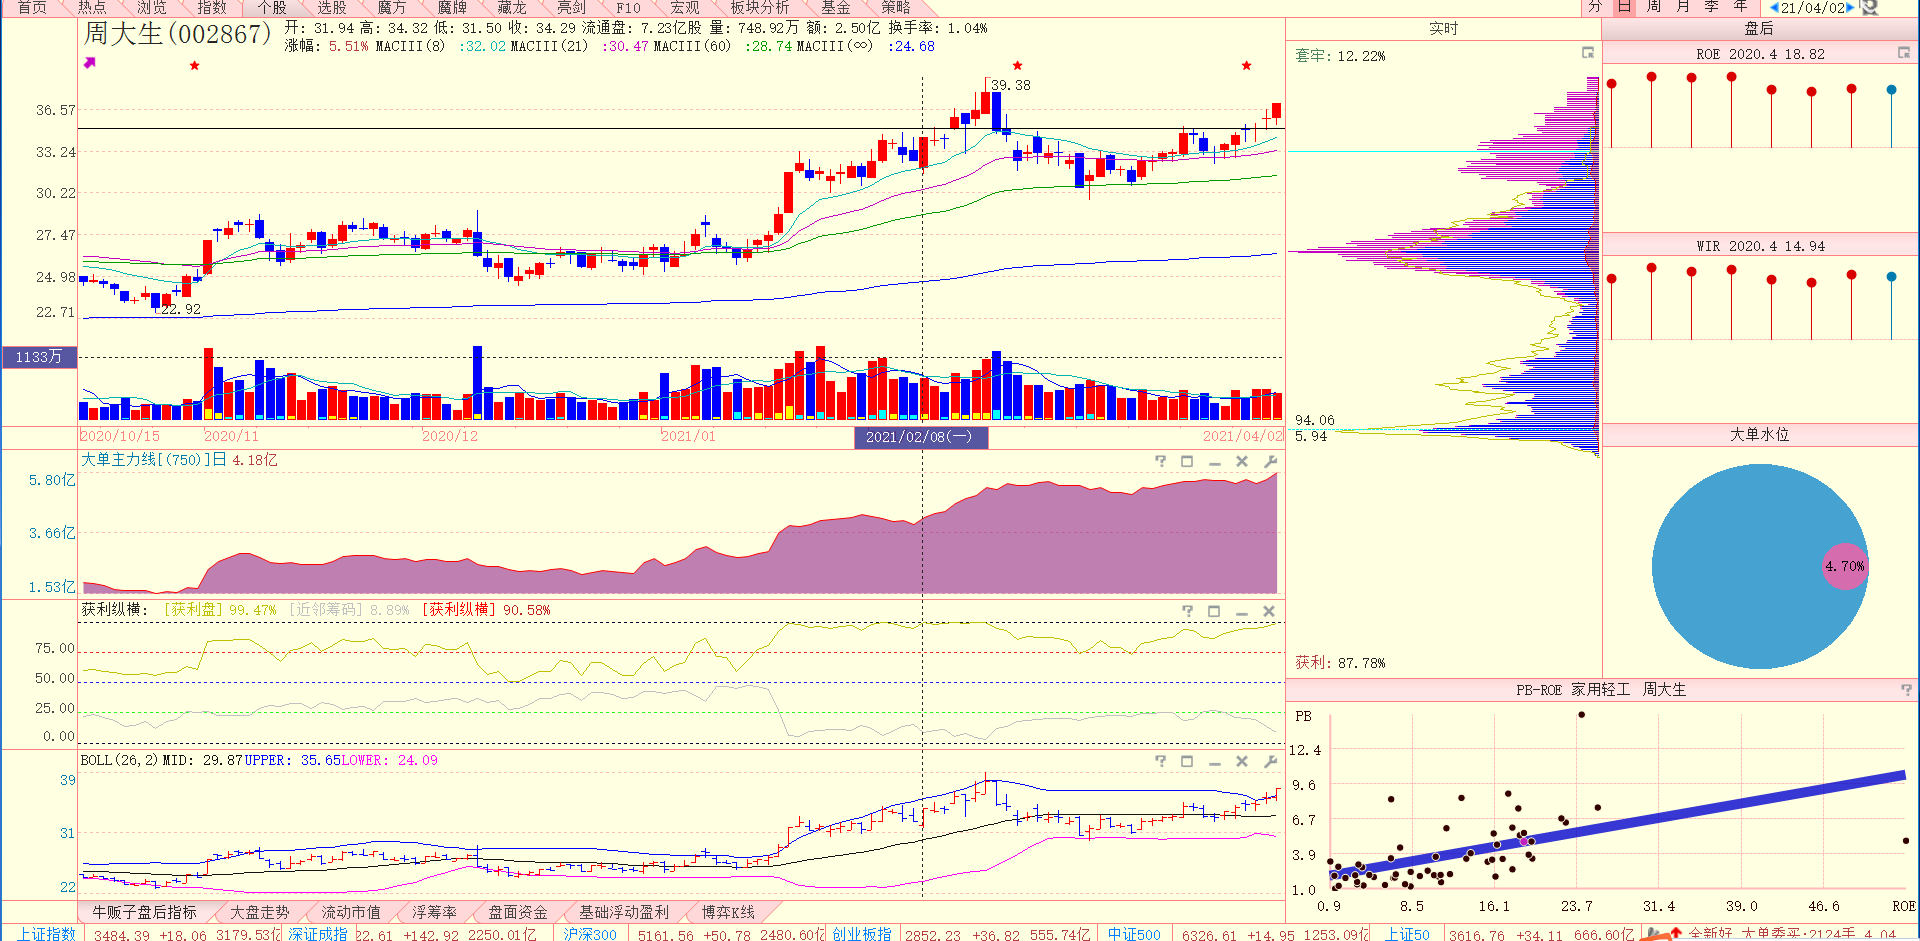Select the 基础浮动盈利 indicator tab
The width and height of the screenshot is (1920, 941).
coord(624,912)
